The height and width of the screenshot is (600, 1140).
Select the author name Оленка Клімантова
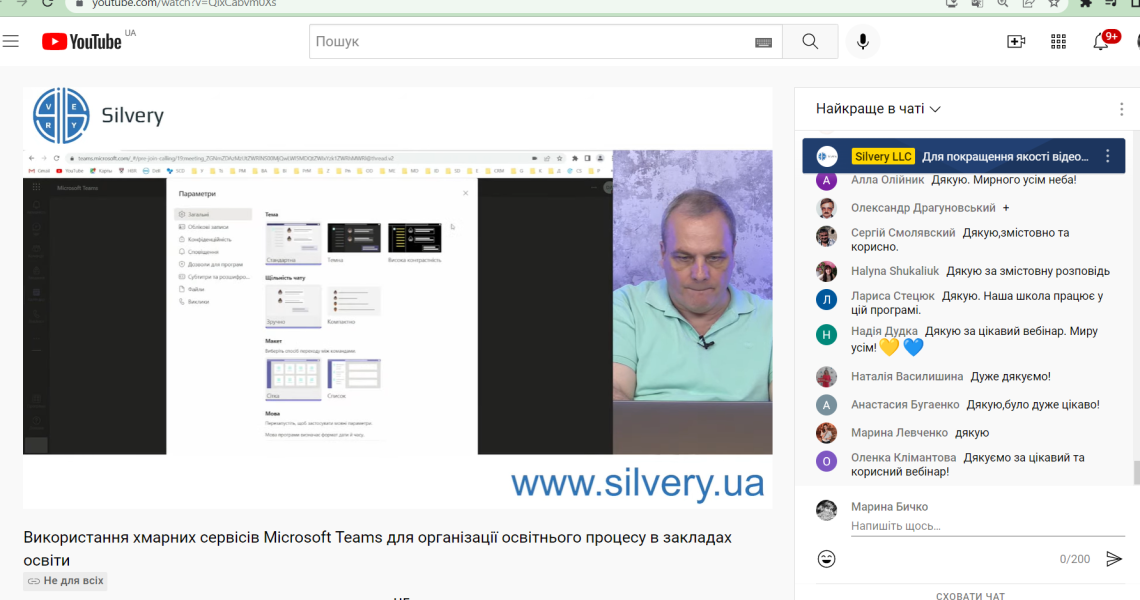click(904, 457)
